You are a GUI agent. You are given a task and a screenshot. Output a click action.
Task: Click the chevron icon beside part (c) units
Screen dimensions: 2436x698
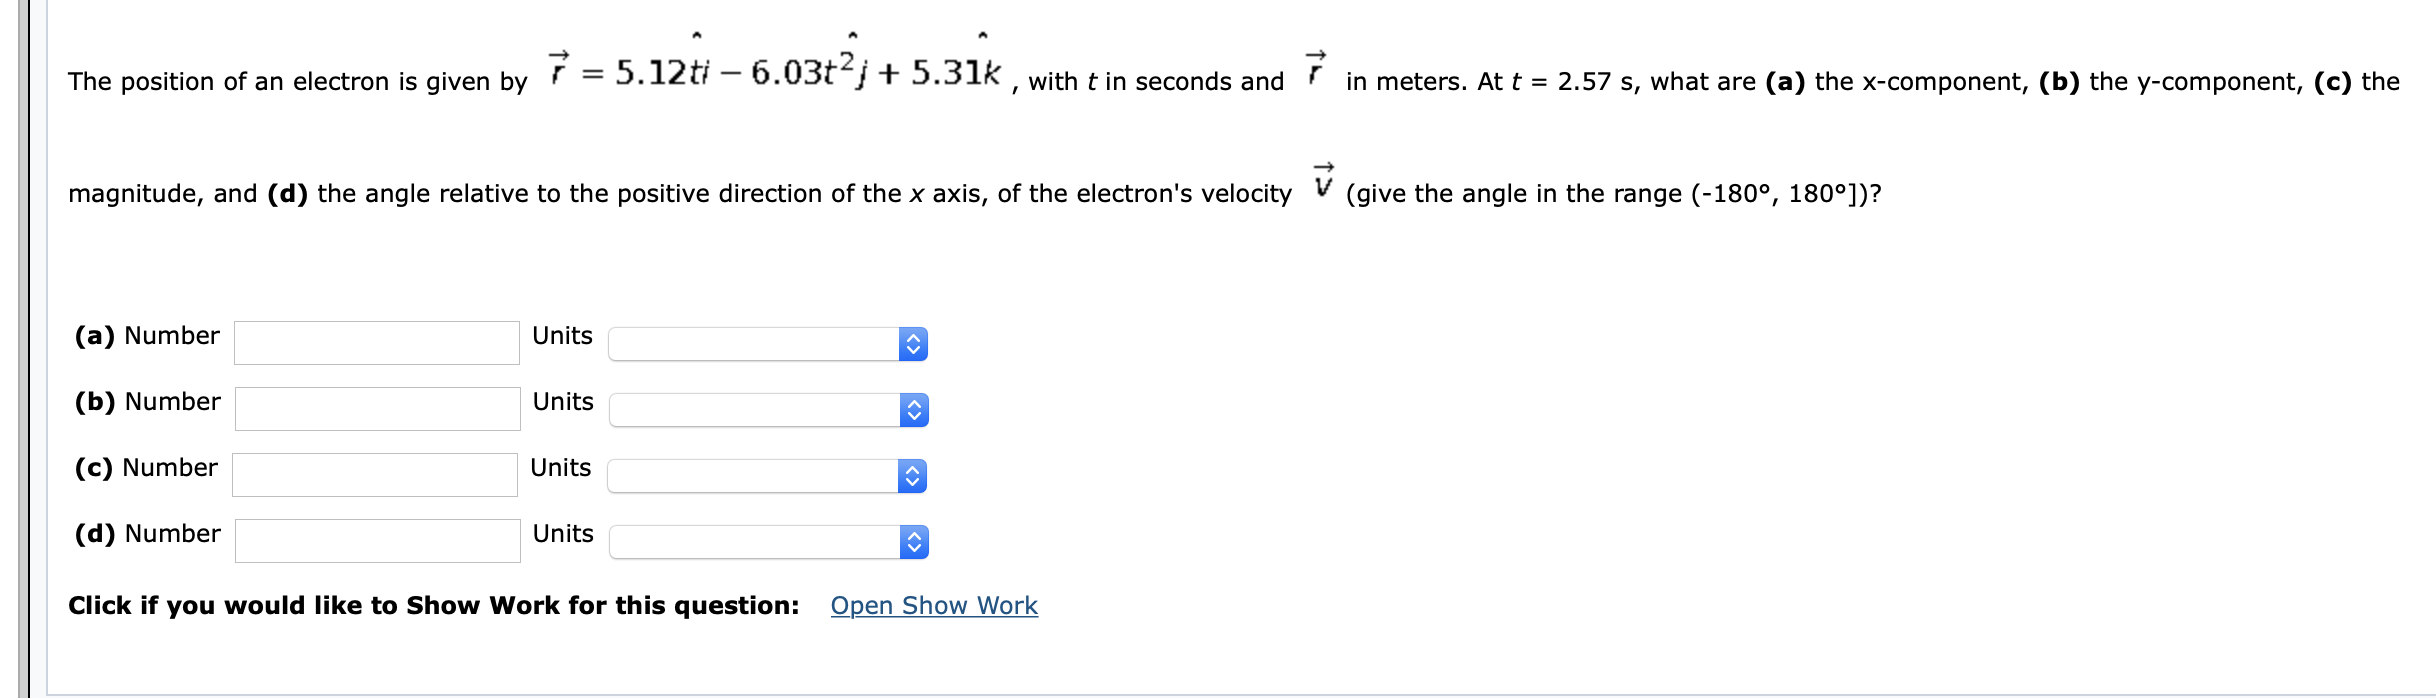[x=912, y=475]
